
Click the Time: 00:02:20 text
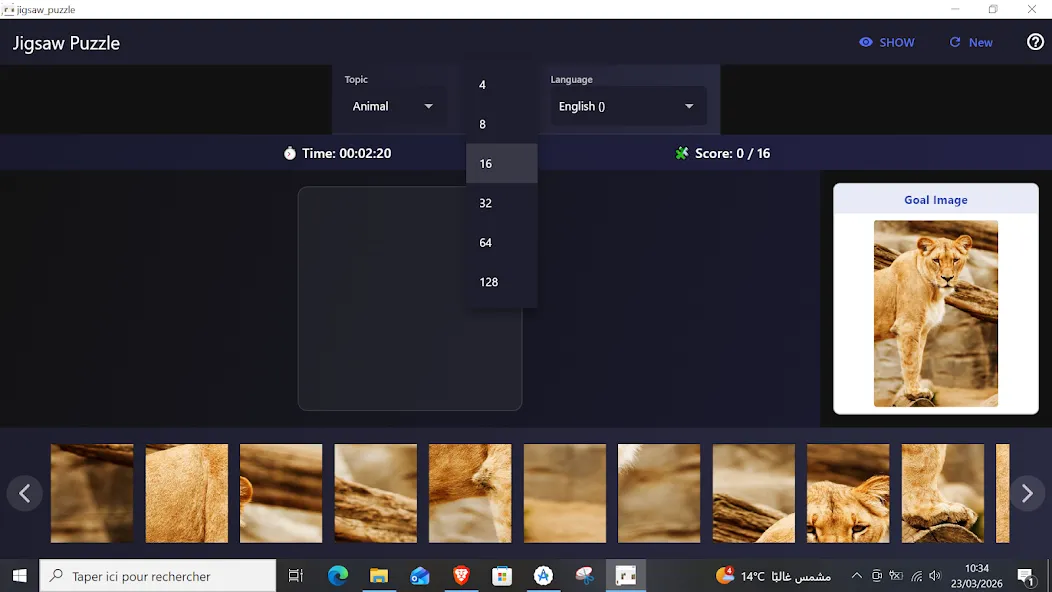pyautogui.click(x=346, y=154)
